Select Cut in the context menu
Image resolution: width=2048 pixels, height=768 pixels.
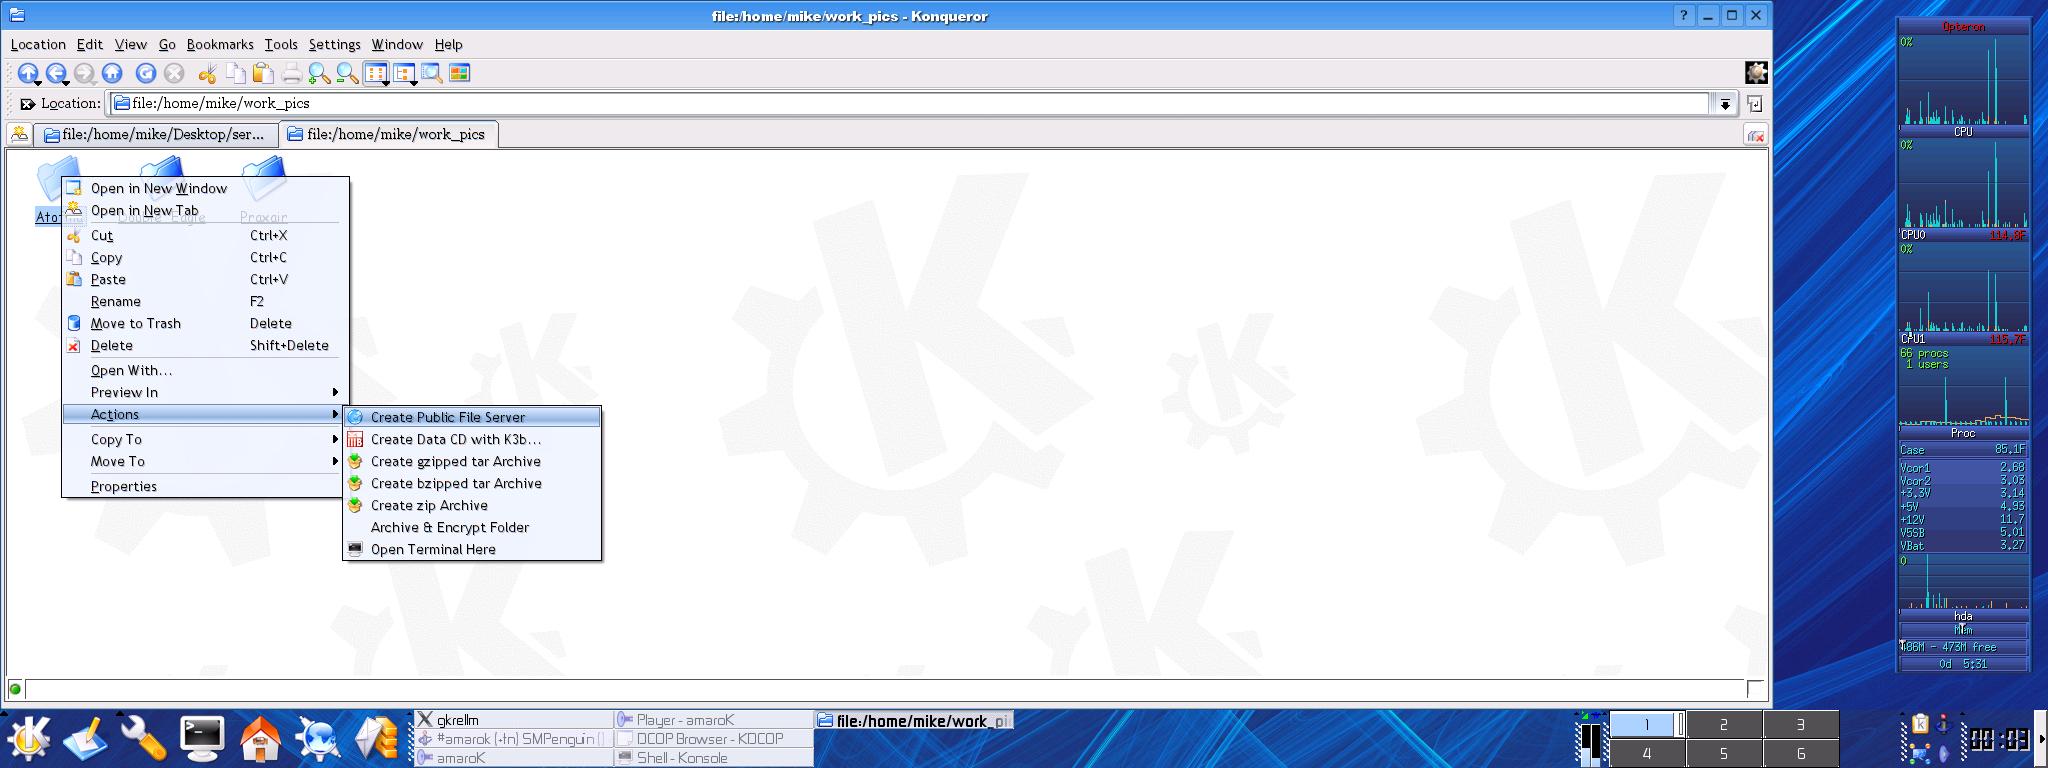pos(205,235)
